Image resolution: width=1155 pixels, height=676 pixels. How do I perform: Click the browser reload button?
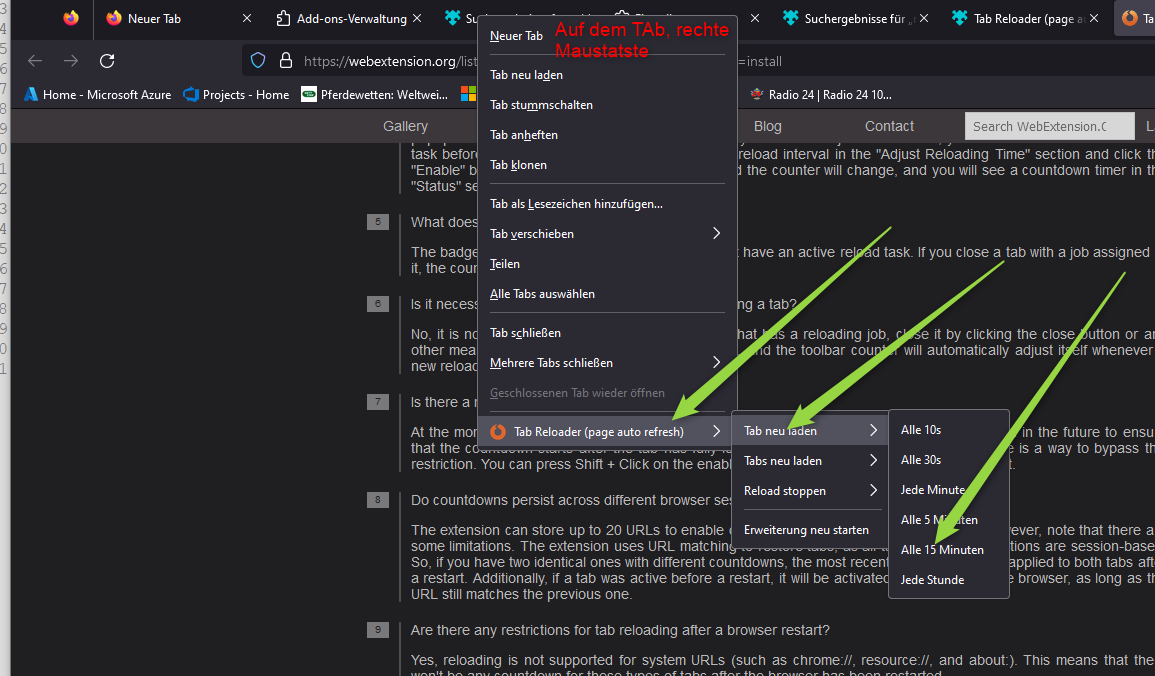tap(107, 61)
